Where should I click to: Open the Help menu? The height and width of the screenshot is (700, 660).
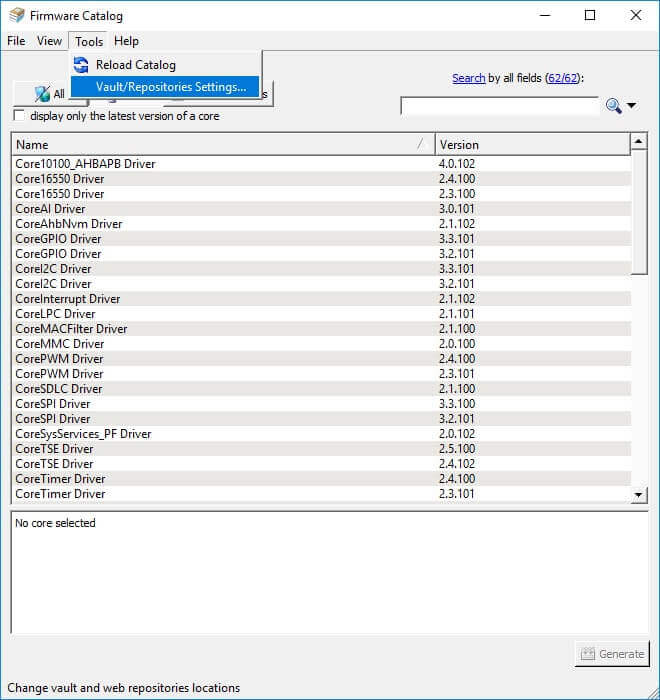click(126, 41)
